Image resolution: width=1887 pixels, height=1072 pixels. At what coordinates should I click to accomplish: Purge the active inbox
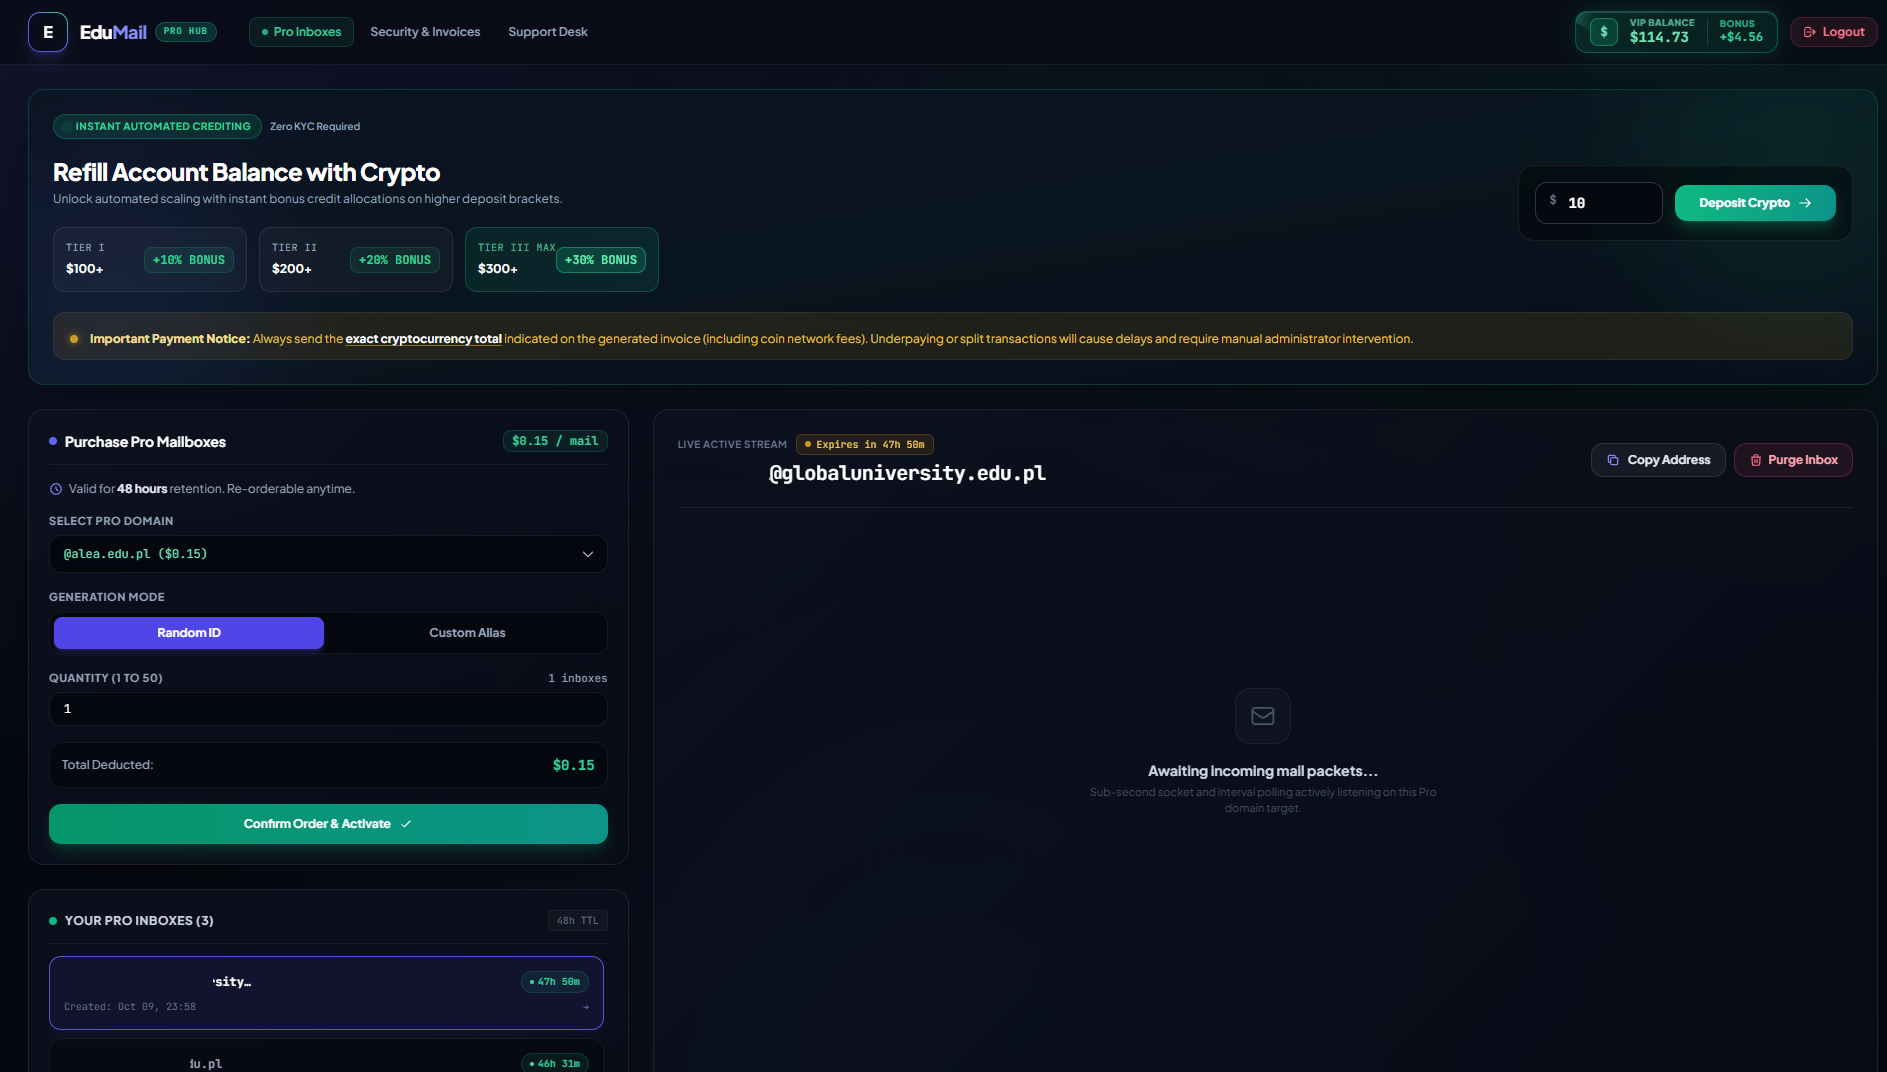(x=1793, y=460)
